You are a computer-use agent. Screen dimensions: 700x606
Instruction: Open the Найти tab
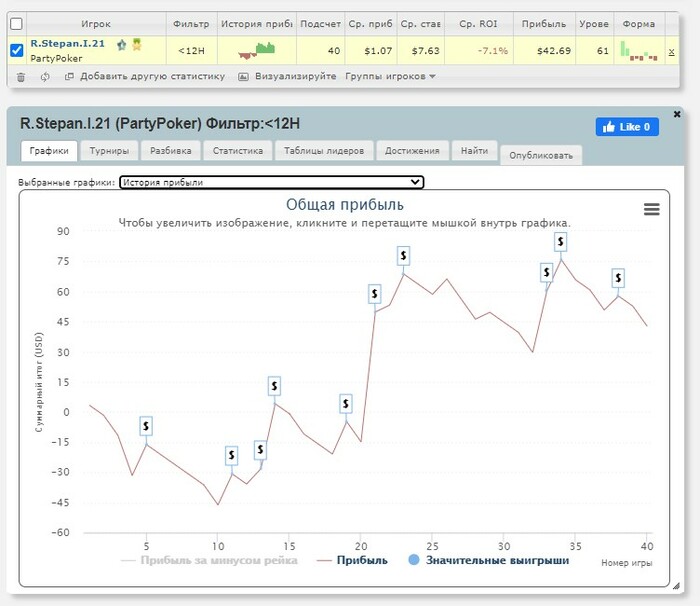pyautogui.click(x=474, y=150)
